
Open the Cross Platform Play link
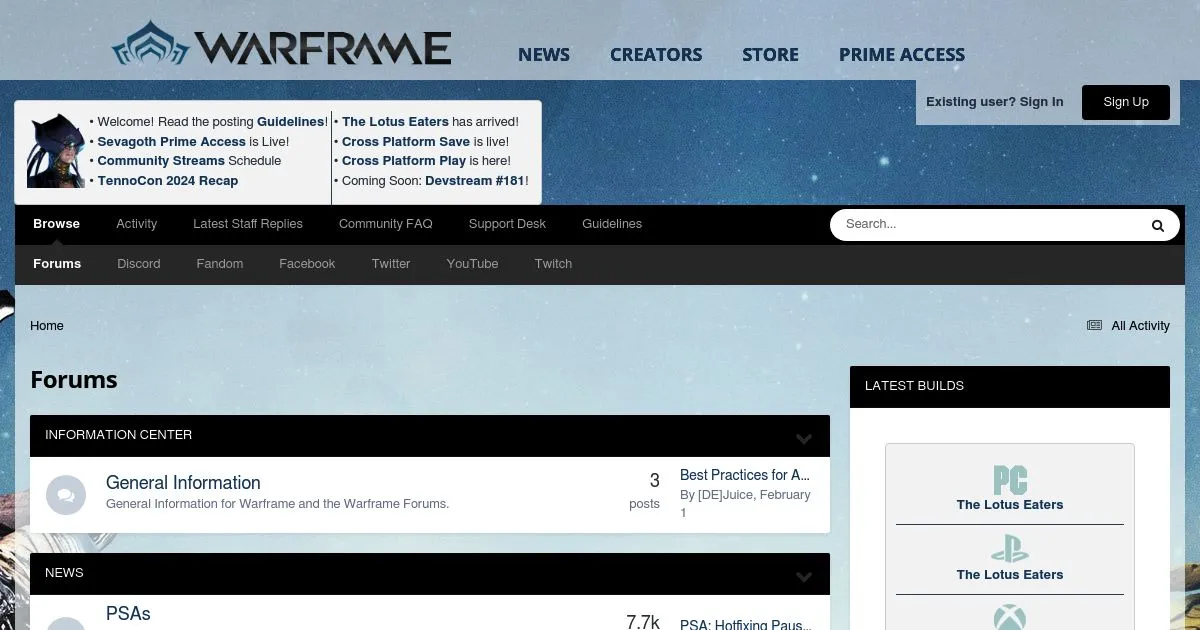point(404,161)
